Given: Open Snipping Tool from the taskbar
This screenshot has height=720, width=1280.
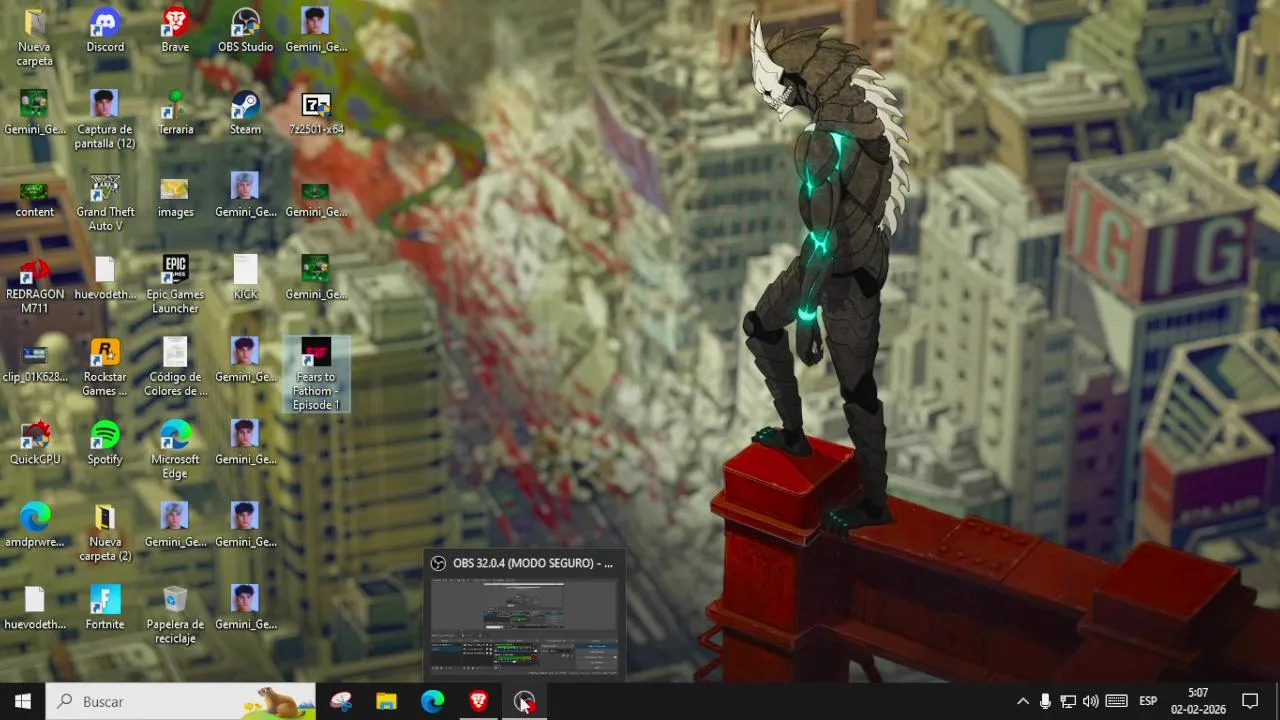Looking at the screenshot, I should pos(340,701).
